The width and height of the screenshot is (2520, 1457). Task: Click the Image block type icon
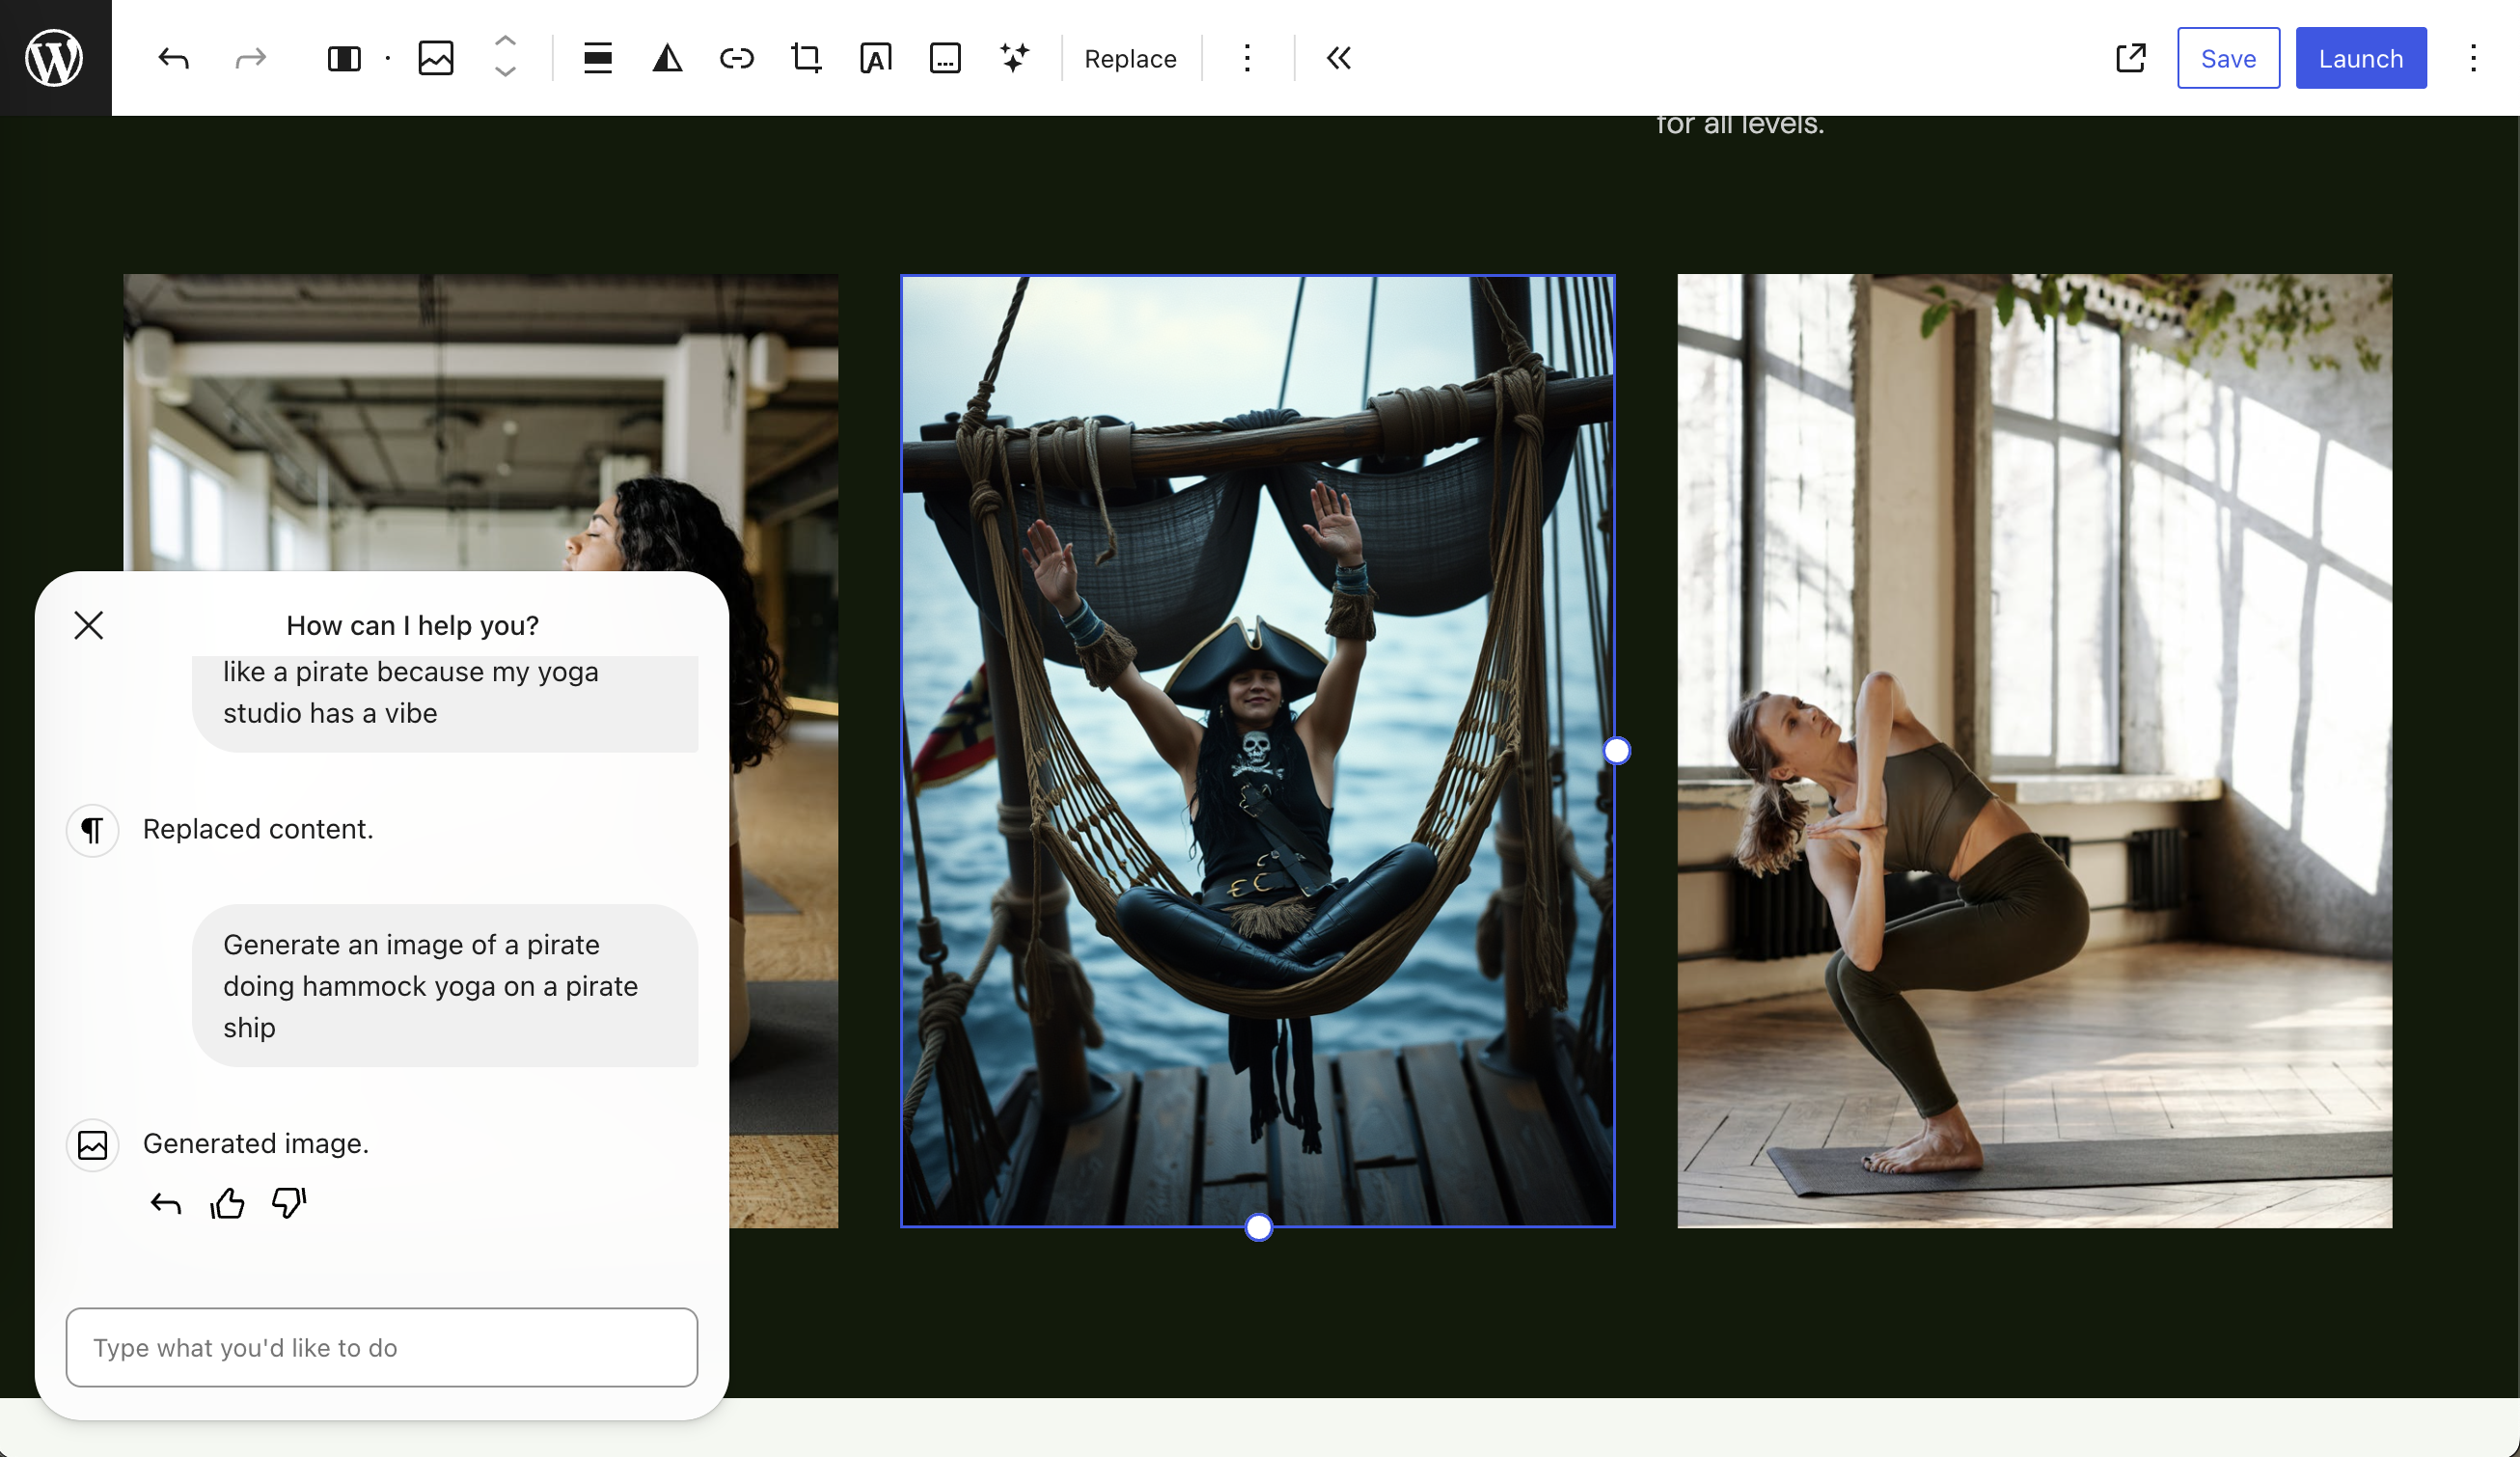(436, 58)
